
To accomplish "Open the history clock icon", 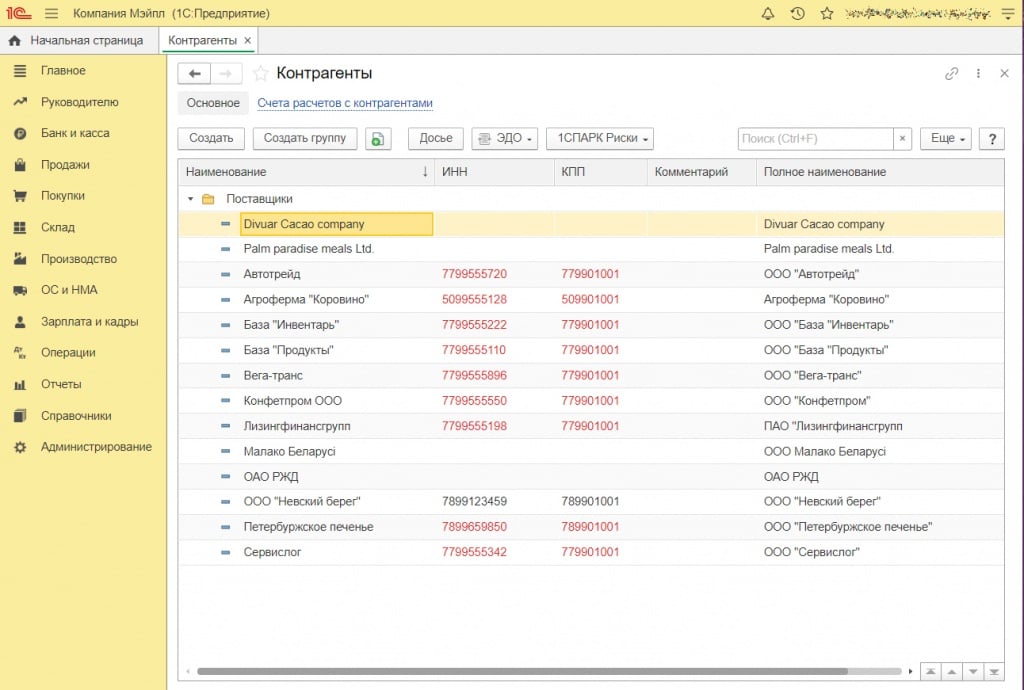I will tap(797, 14).
